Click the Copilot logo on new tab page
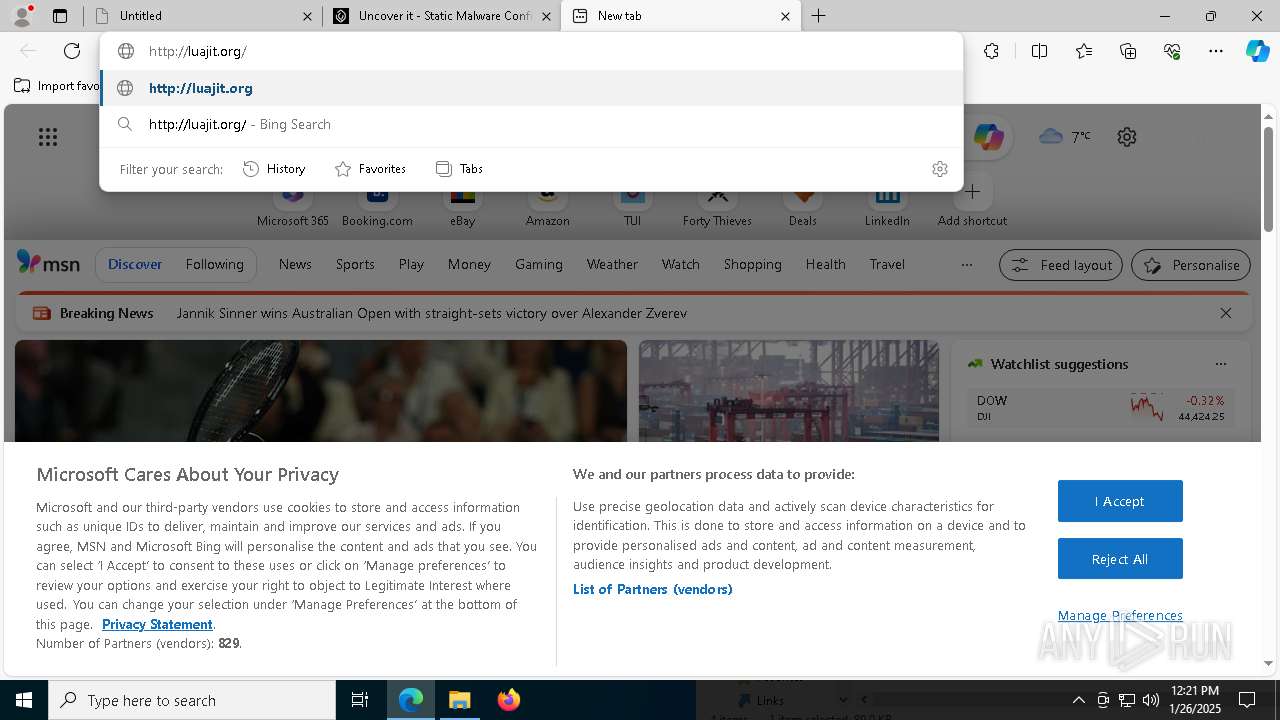 tap(988, 137)
